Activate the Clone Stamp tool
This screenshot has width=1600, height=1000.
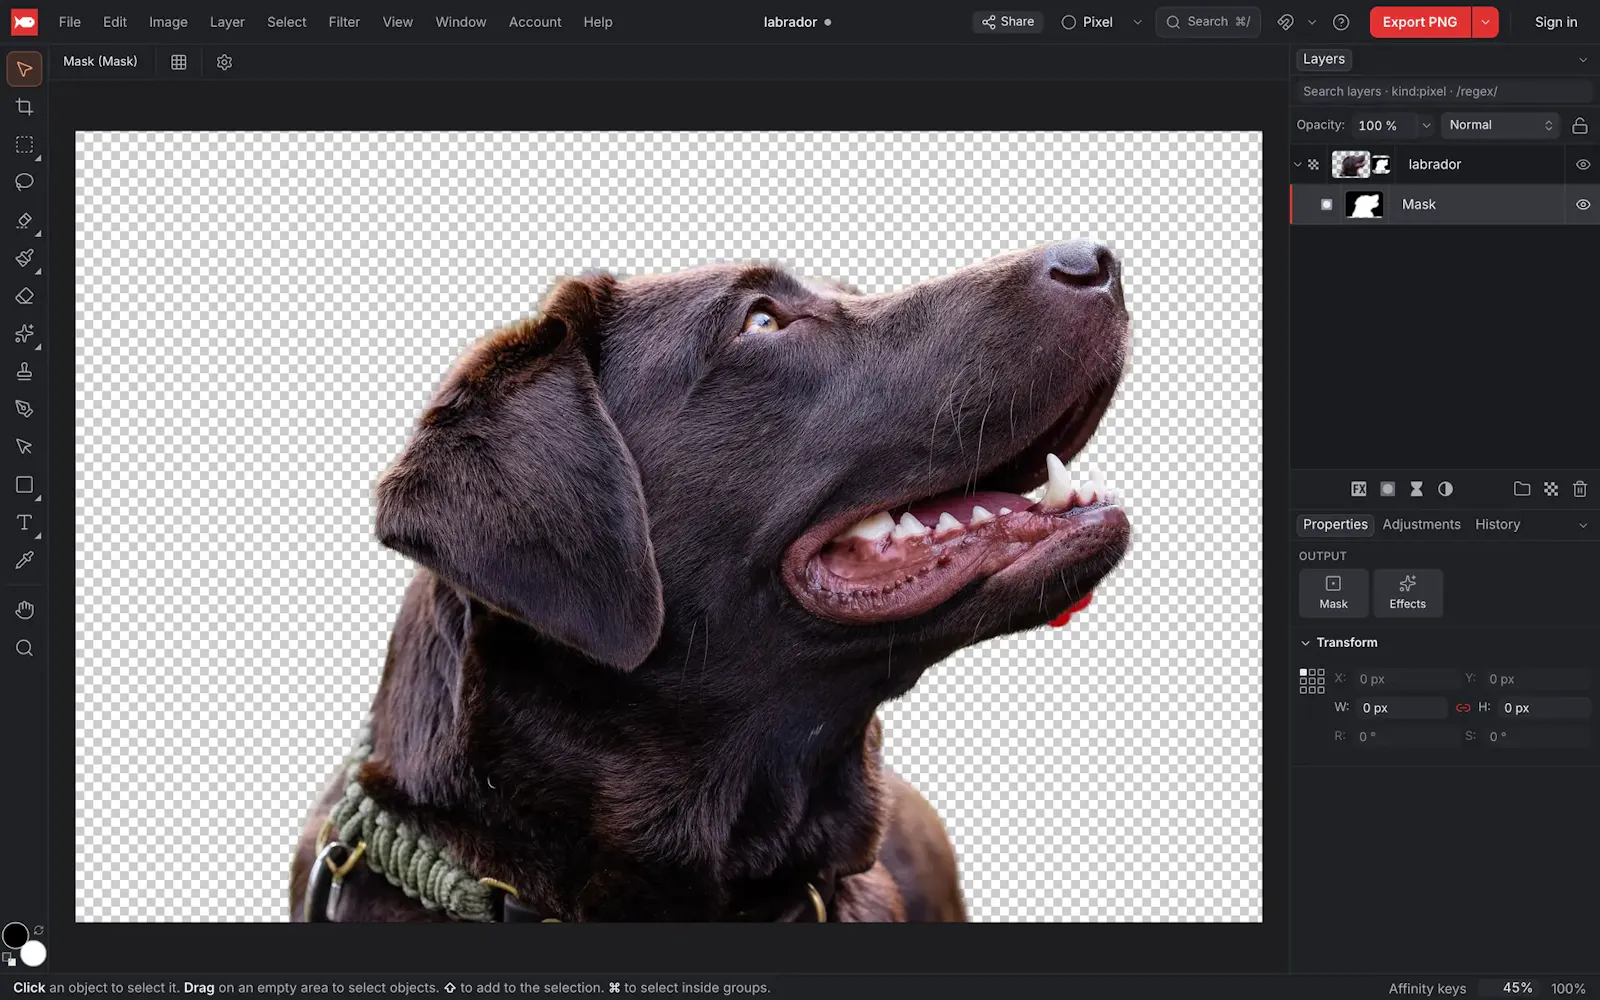click(x=24, y=371)
